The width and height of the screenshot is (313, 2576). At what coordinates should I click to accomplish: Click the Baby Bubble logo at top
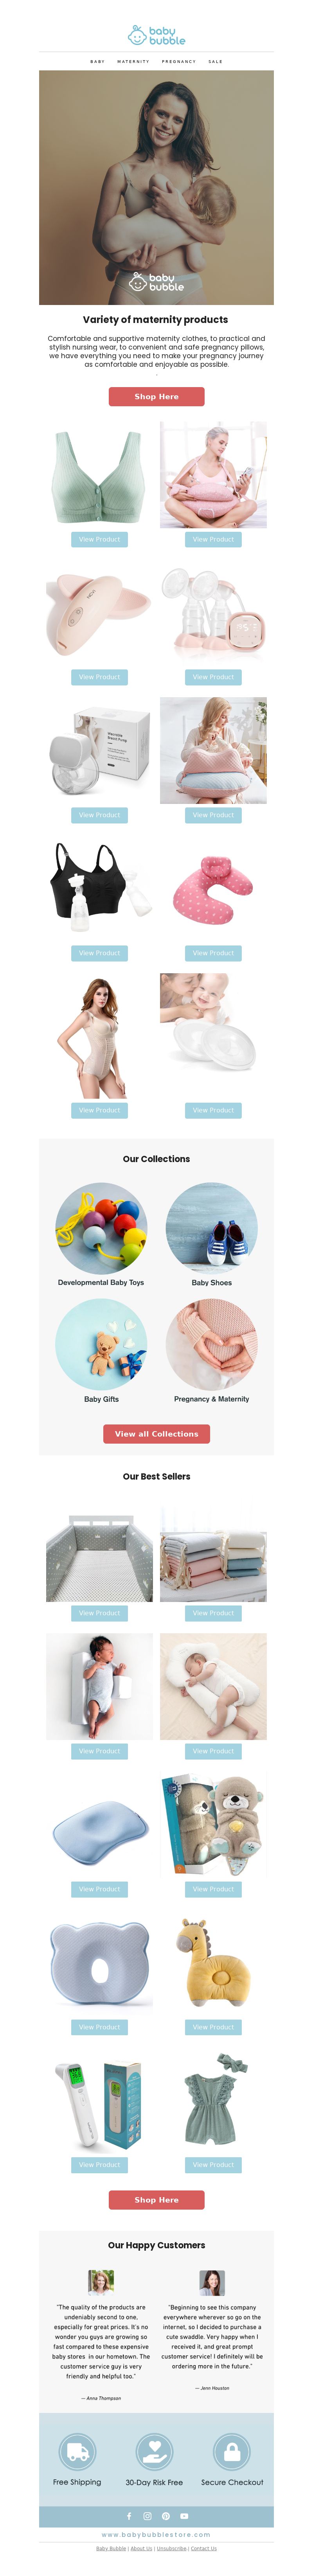pyautogui.click(x=156, y=35)
